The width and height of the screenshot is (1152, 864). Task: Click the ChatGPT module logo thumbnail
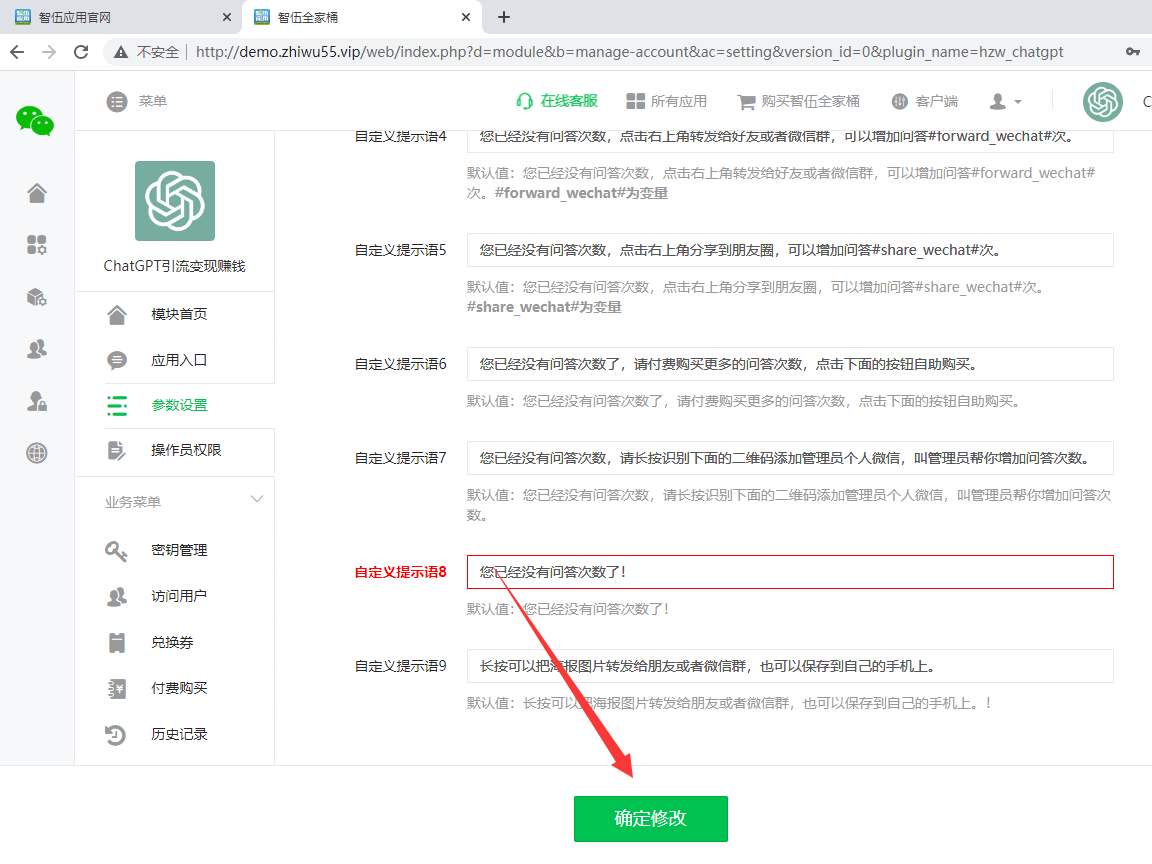tap(175, 201)
